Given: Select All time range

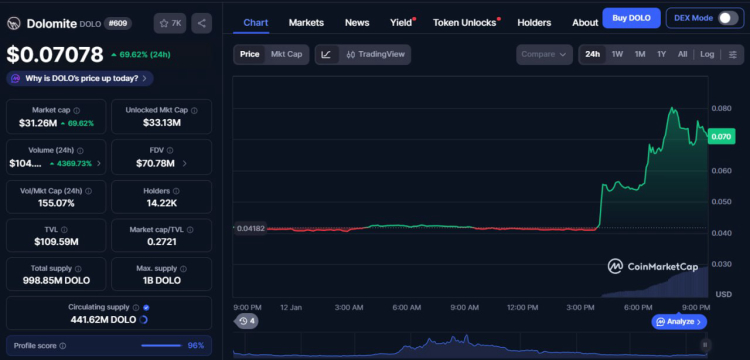Looking at the screenshot, I should click(683, 55).
